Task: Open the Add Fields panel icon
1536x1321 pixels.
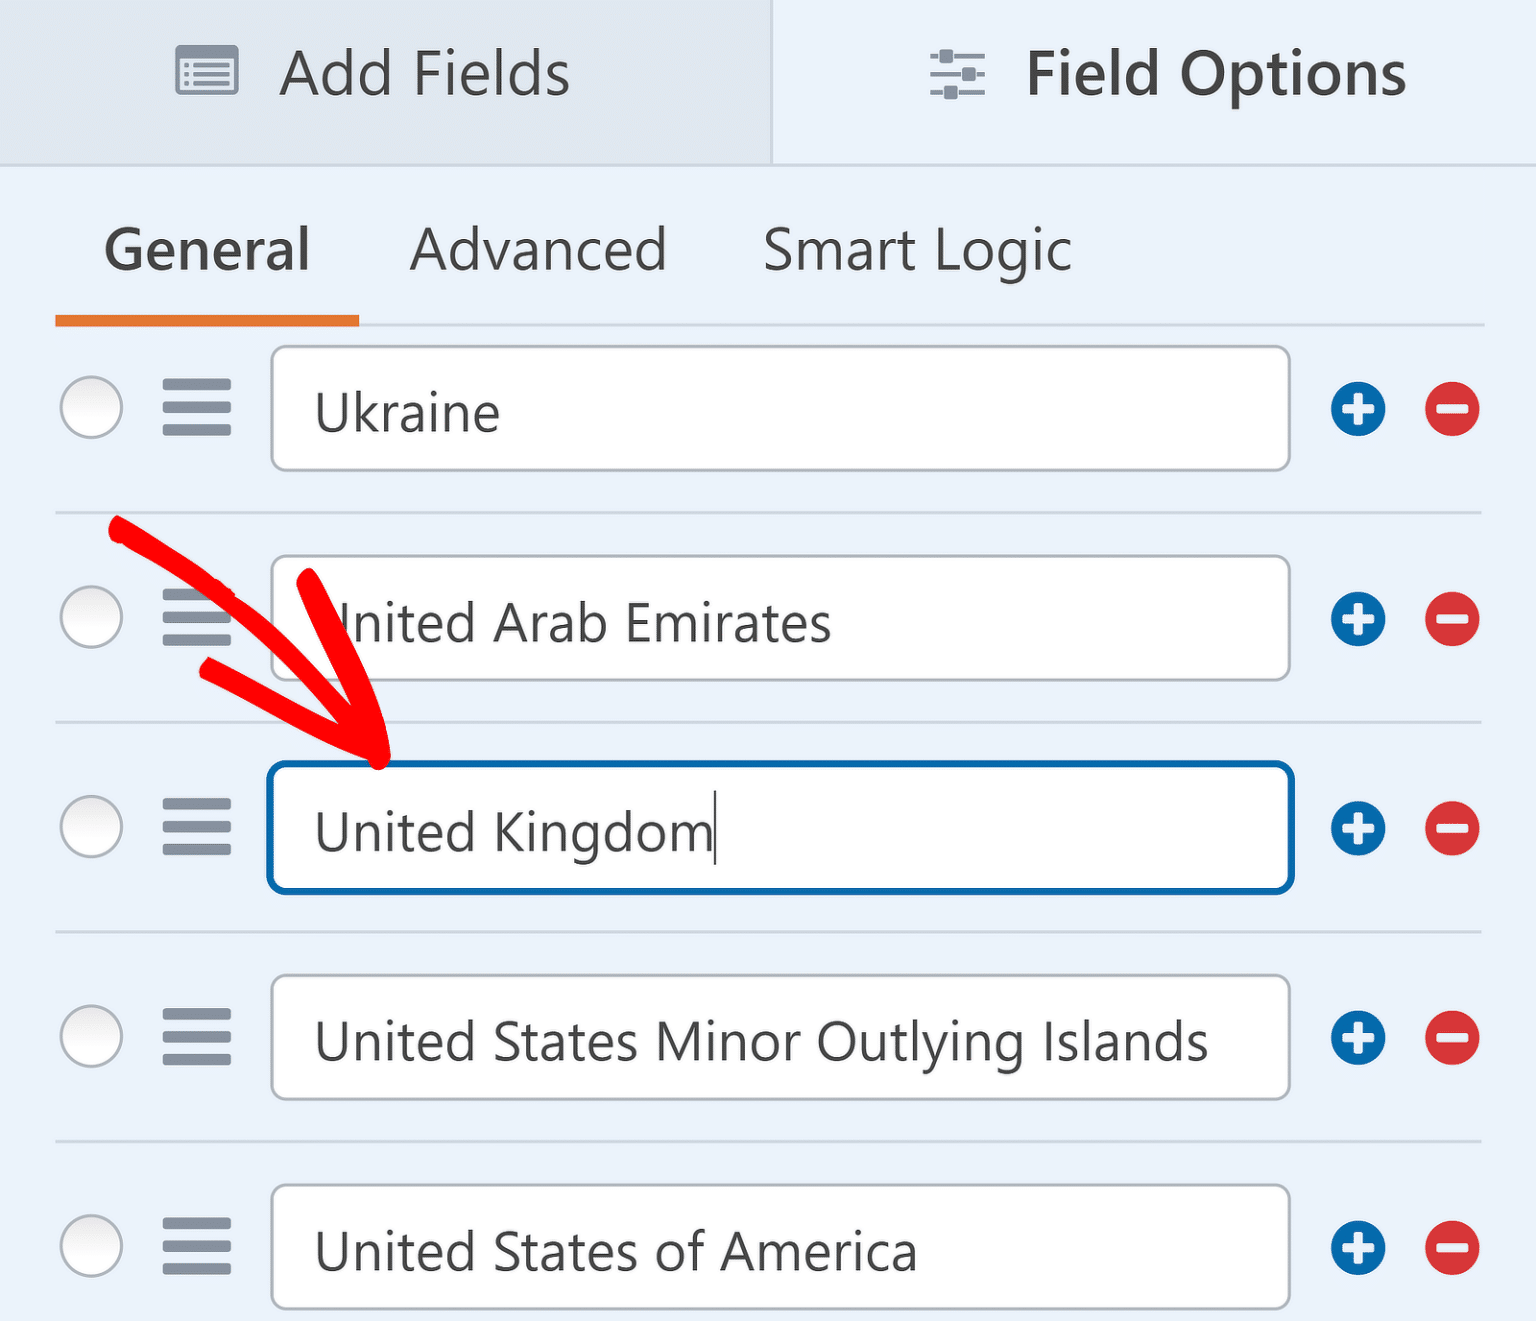Action: click(205, 72)
